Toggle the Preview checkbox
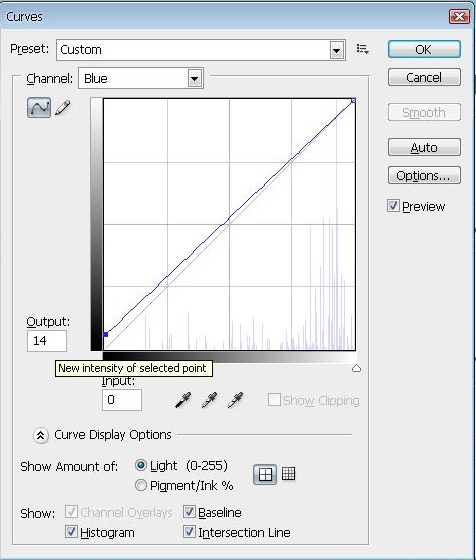This screenshot has width=476, height=560. pos(393,206)
